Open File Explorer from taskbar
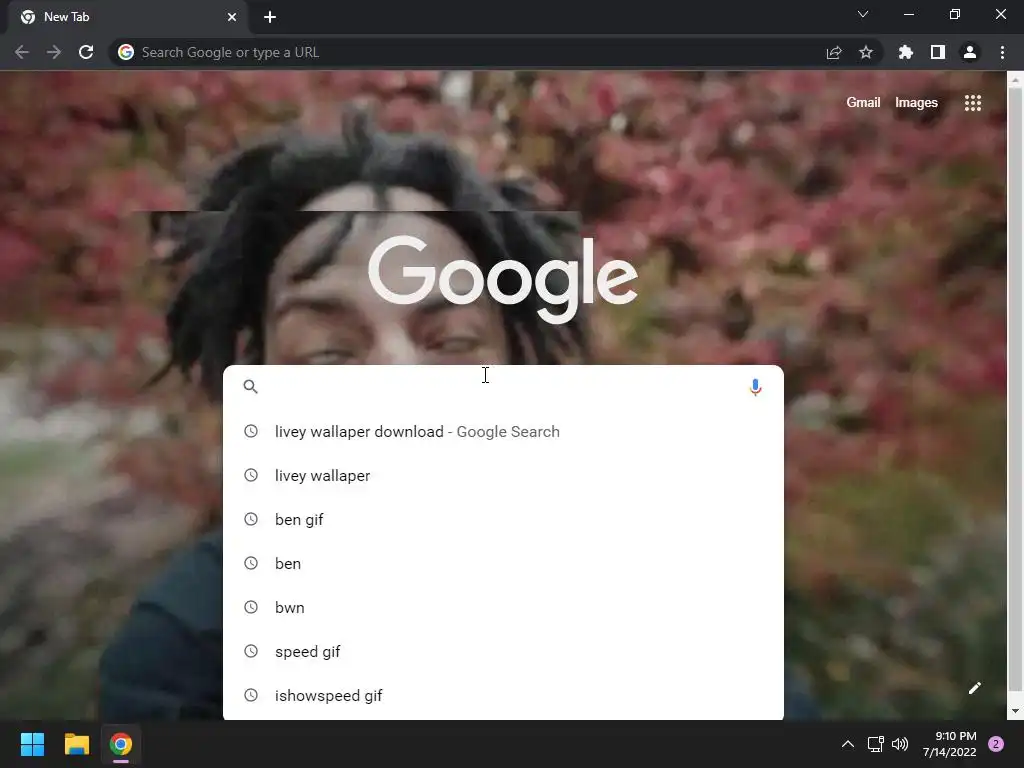Screen dimensions: 1024x768 (x=76, y=744)
